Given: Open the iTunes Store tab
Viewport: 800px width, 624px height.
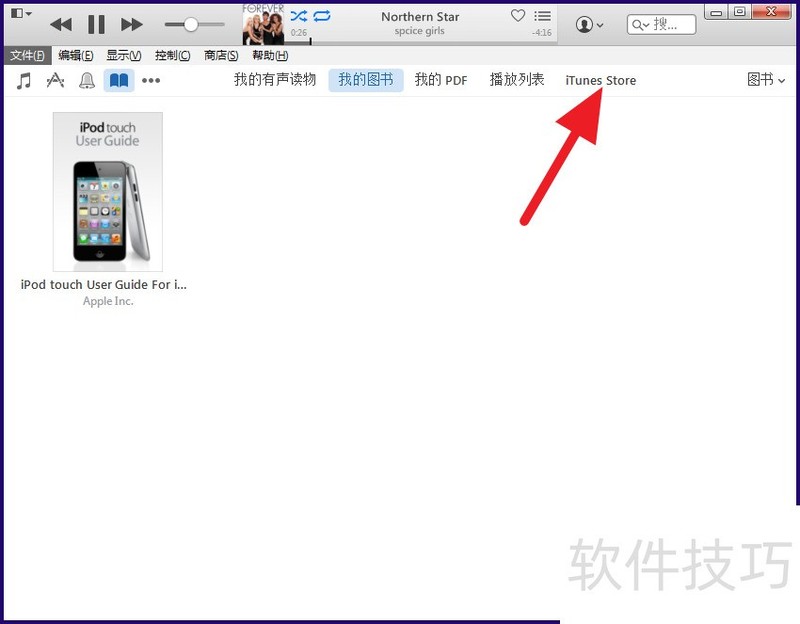Looking at the screenshot, I should pos(601,81).
